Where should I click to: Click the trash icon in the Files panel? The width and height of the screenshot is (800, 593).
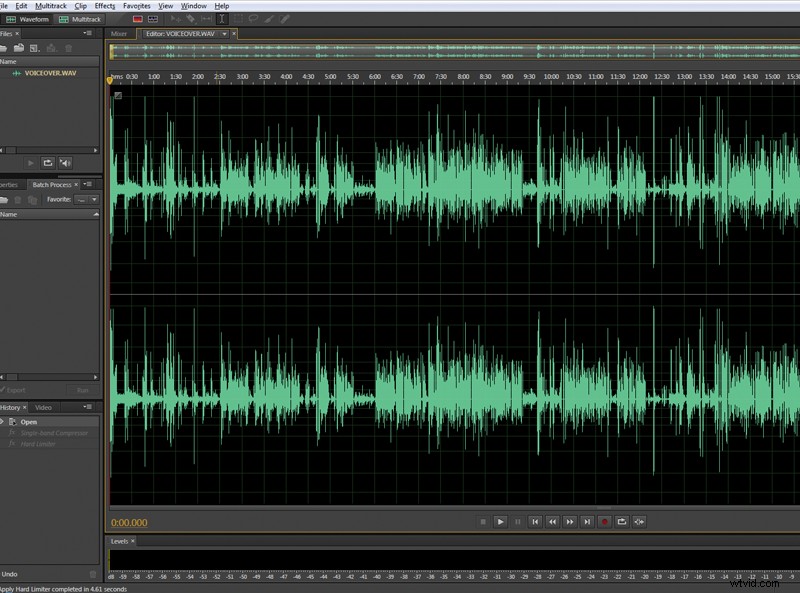tap(69, 48)
